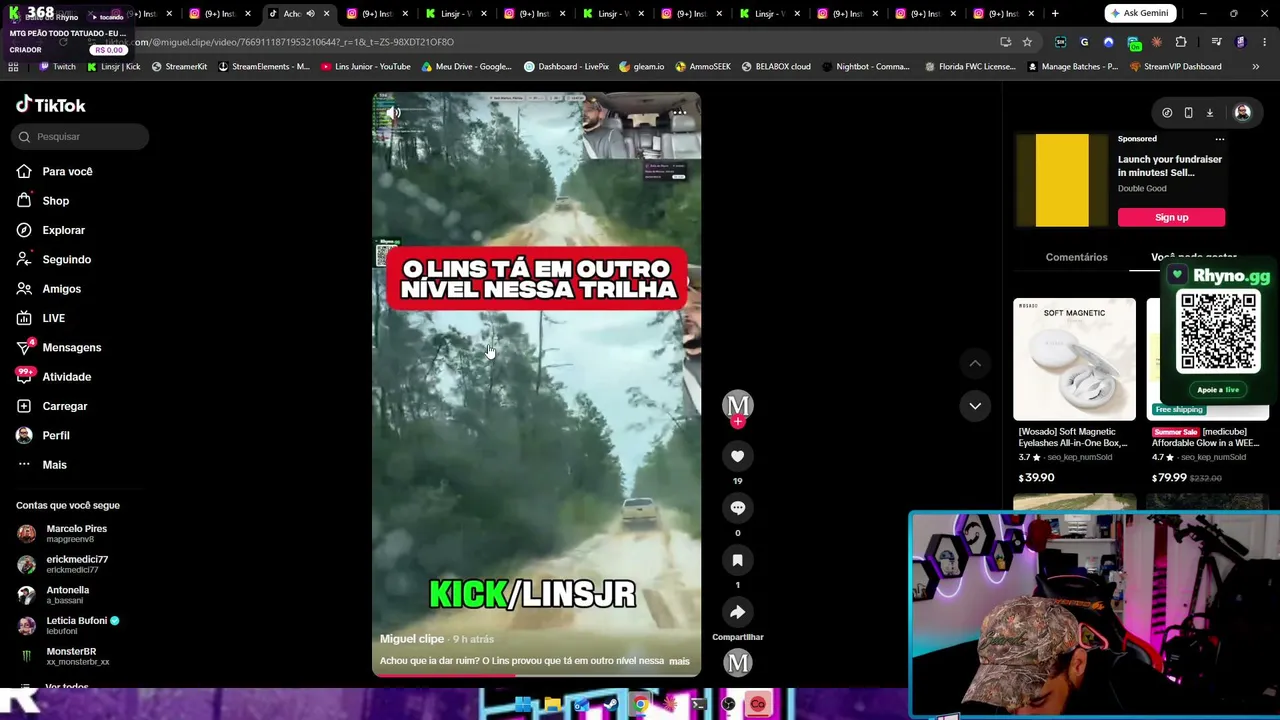Open the Lins Junior - YouTube bookmark

click(366, 67)
